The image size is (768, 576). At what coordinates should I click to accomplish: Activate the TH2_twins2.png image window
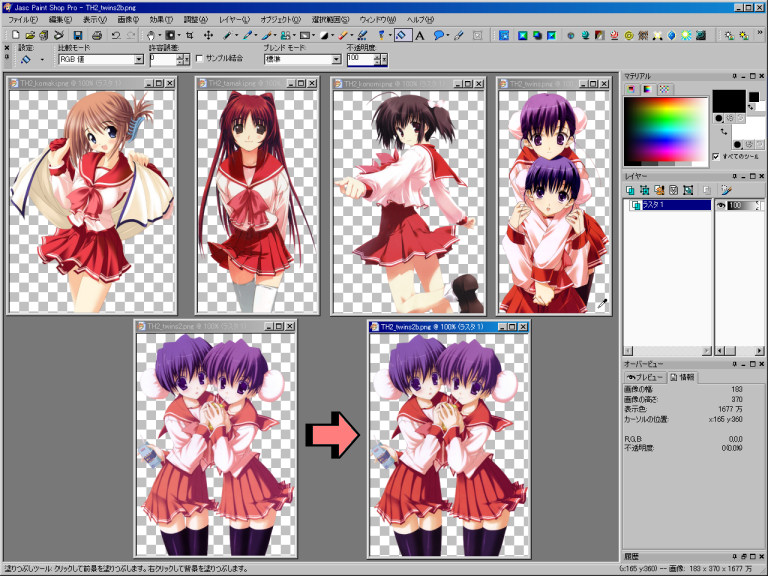click(x=216, y=326)
